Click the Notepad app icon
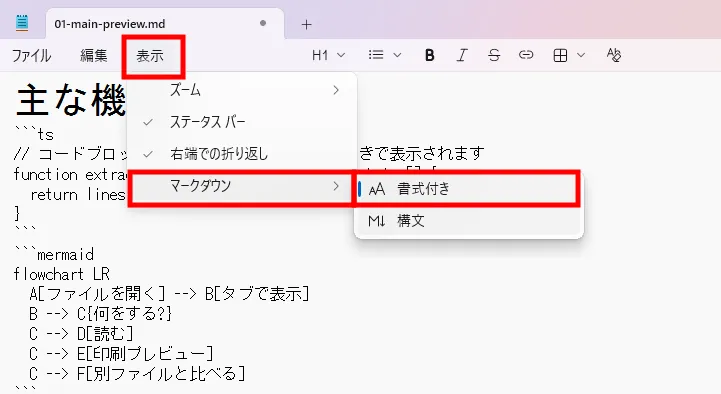Screen dimensions: 721x394 [22, 23]
